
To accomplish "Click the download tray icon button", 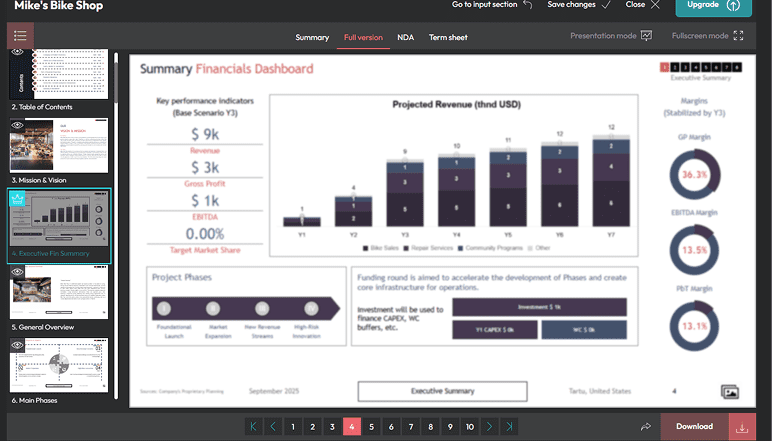I will (x=741, y=427).
